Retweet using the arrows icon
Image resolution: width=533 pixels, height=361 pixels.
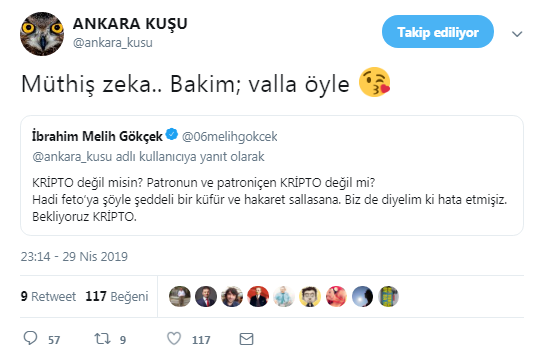(102, 339)
